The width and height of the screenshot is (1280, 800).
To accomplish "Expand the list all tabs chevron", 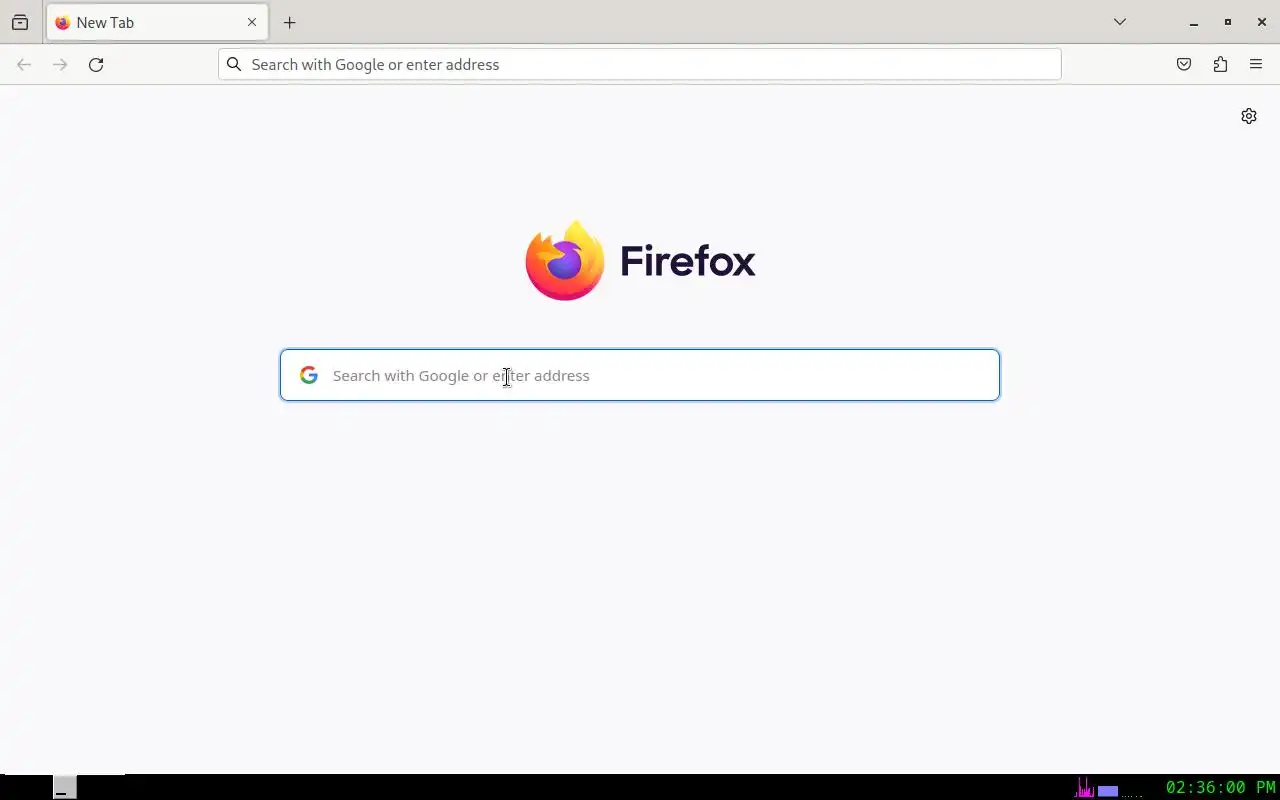I will pos(1120,22).
